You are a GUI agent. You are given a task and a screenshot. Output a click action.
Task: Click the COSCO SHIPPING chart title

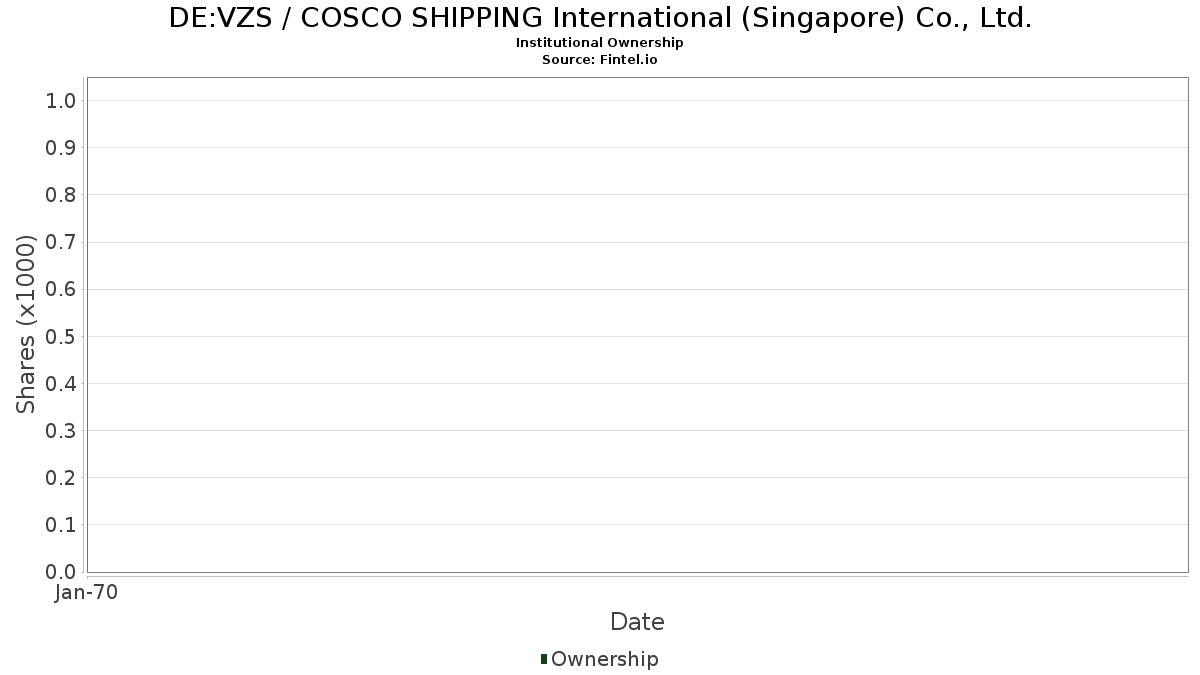pyautogui.click(x=600, y=18)
